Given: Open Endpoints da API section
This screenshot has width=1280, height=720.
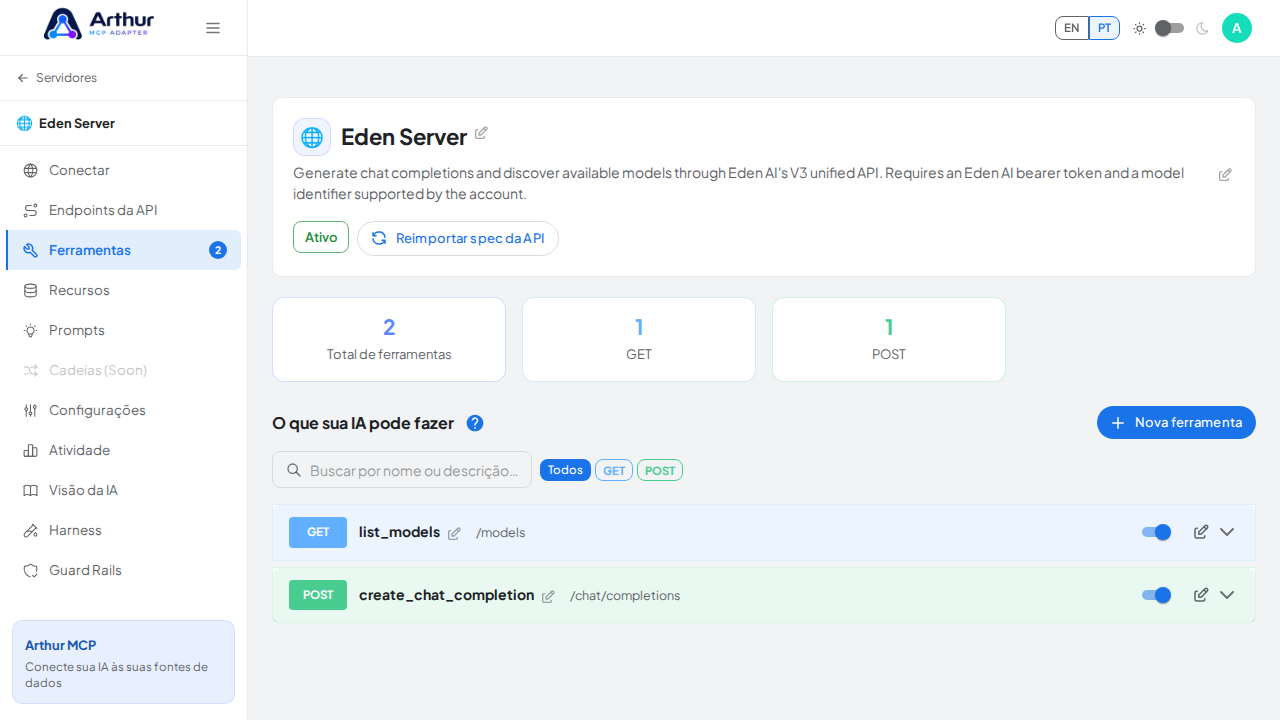Looking at the screenshot, I should click(x=123, y=210).
